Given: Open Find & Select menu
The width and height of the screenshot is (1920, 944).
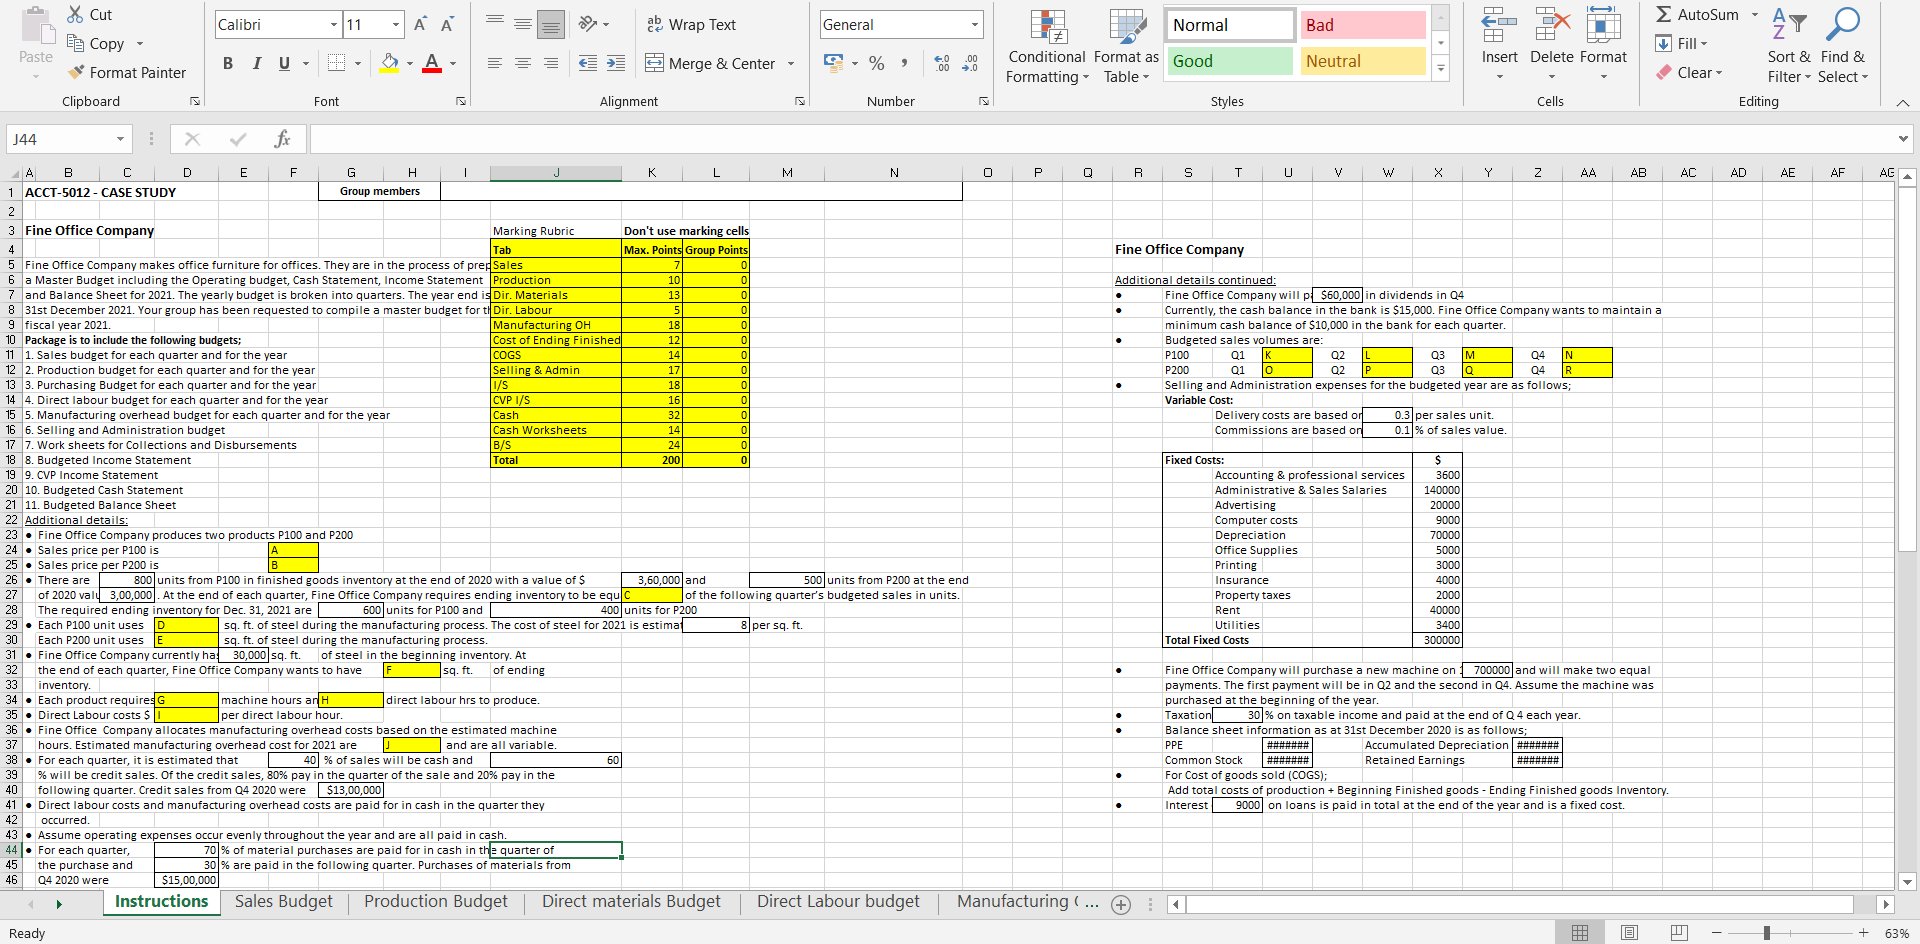Looking at the screenshot, I should tap(1842, 47).
